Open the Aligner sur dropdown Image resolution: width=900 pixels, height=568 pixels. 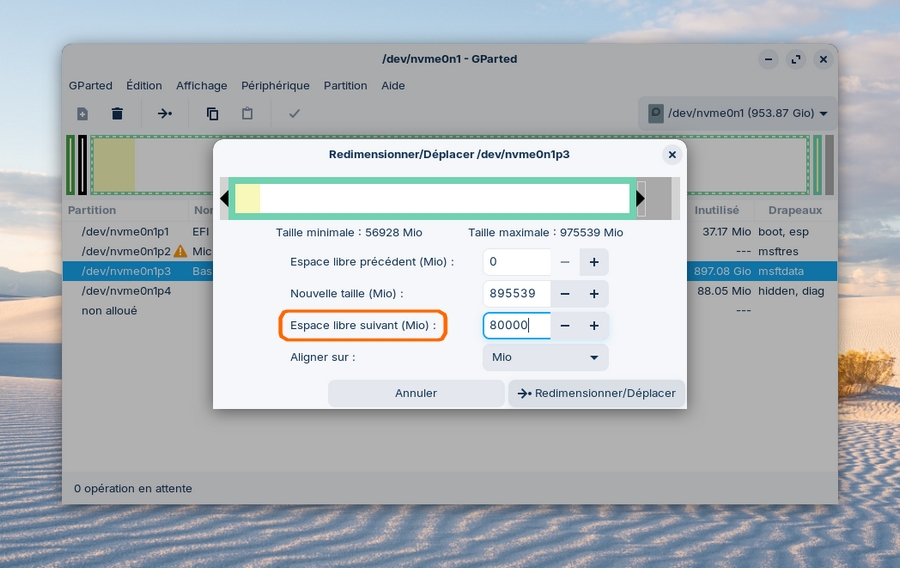pos(545,357)
